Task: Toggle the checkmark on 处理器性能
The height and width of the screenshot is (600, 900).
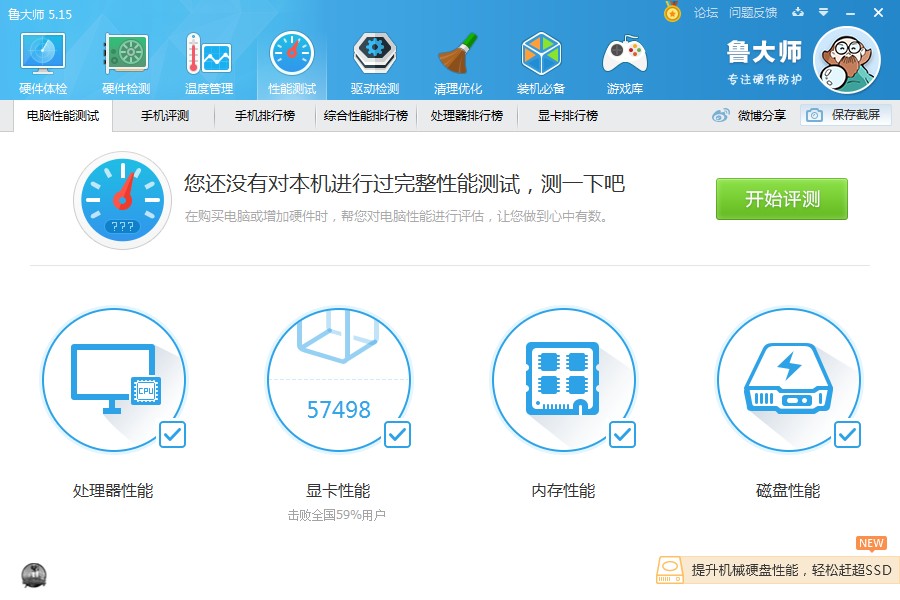Action: click(174, 435)
